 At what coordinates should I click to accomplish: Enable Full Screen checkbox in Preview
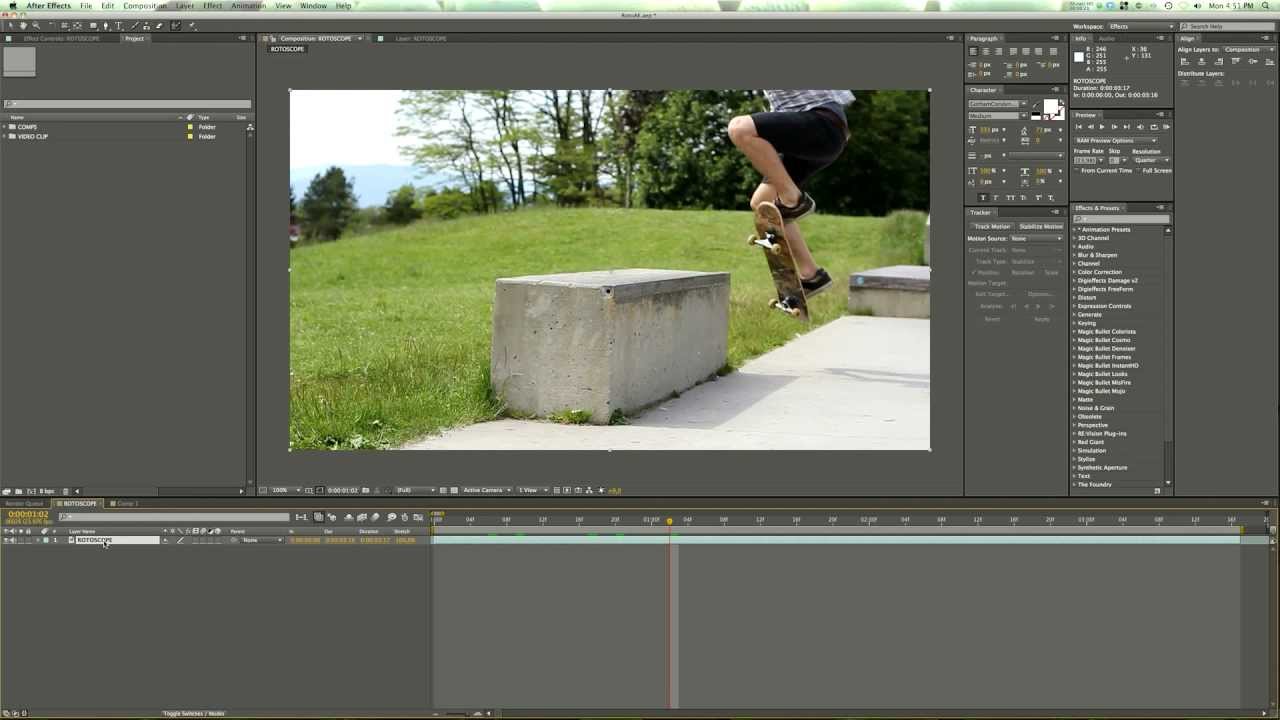coord(1138,170)
